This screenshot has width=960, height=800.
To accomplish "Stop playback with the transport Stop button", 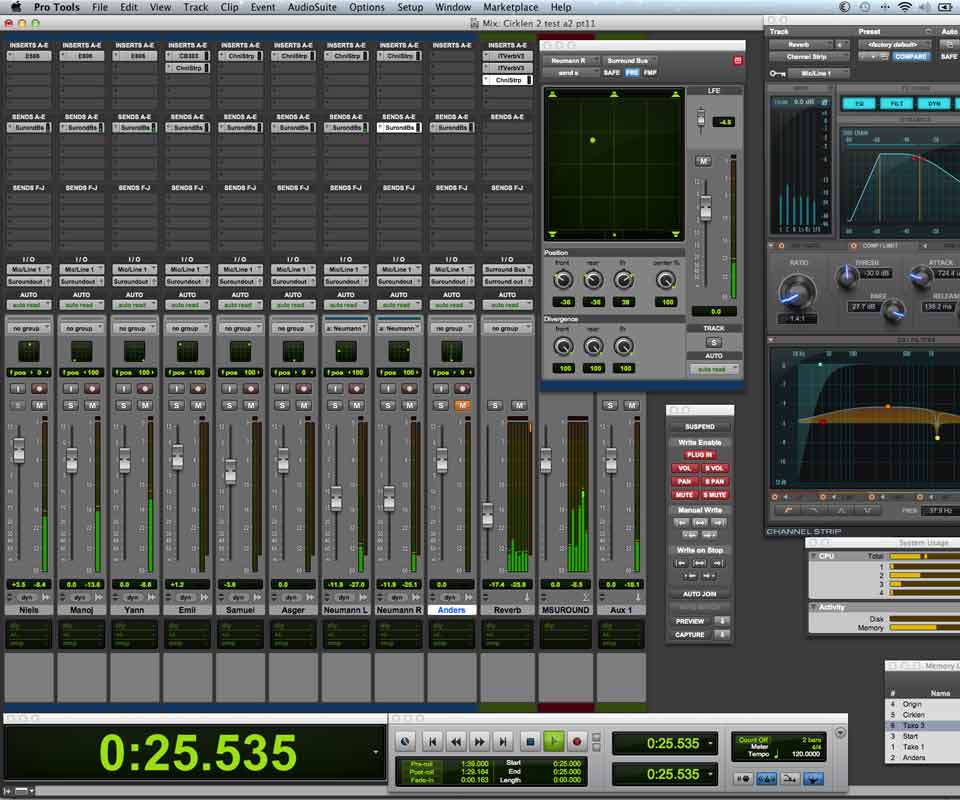I will click(530, 742).
